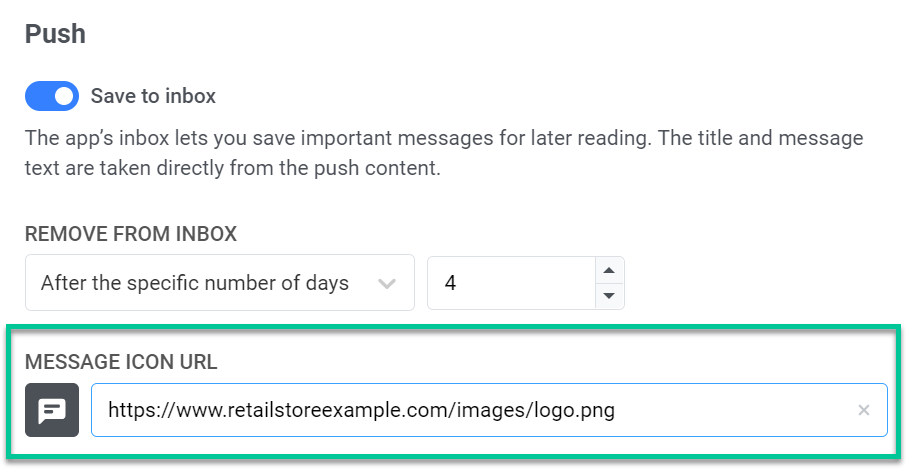Click the "https" start of the icon URL

point(130,410)
